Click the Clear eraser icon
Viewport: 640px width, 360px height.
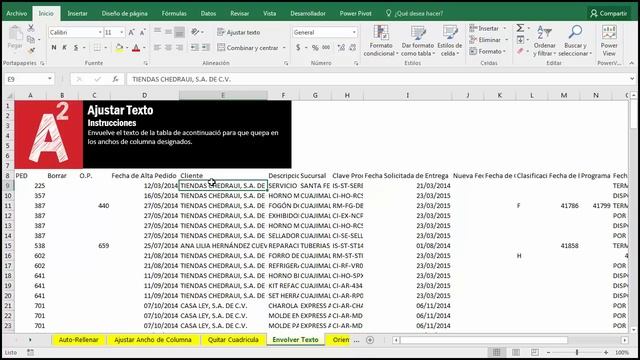[x=520, y=51]
